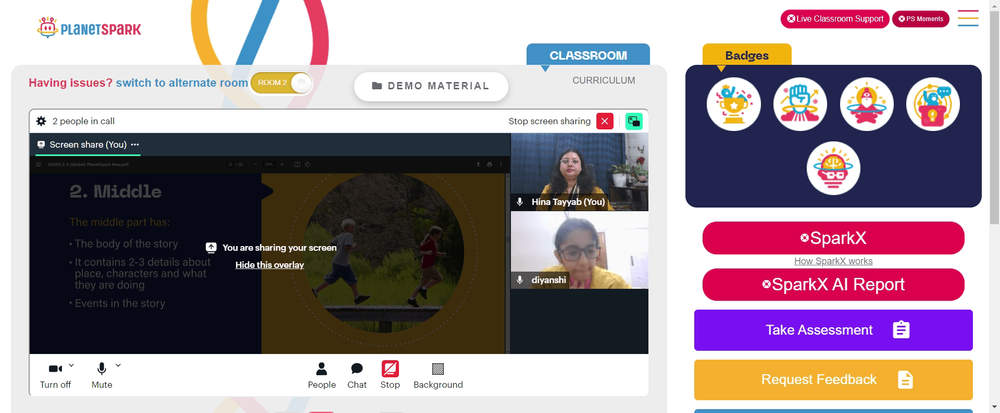The height and width of the screenshot is (413, 1000).
Task: Open the call settings gear icon
Action: (41, 121)
